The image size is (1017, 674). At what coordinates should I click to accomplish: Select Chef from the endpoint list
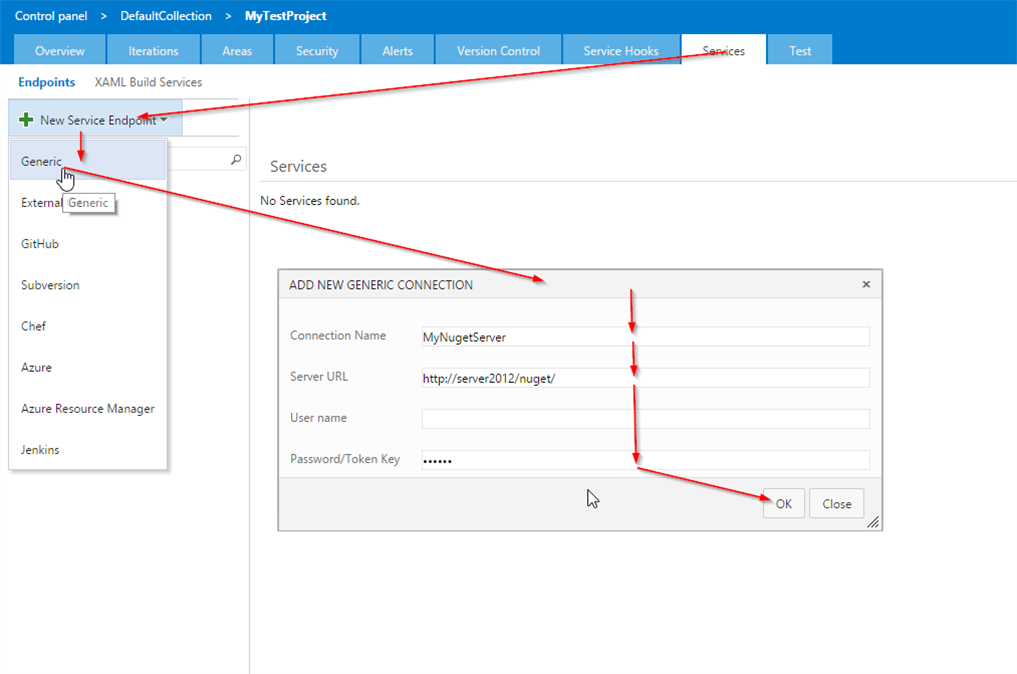(32, 326)
